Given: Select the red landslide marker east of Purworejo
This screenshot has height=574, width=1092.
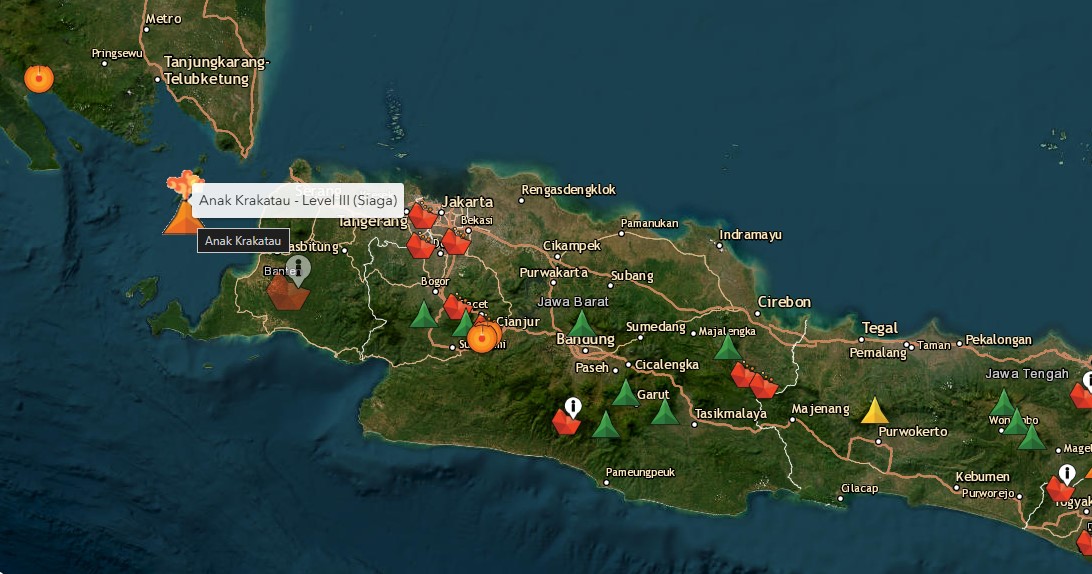Looking at the screenshot, I should coord(1060,489).
